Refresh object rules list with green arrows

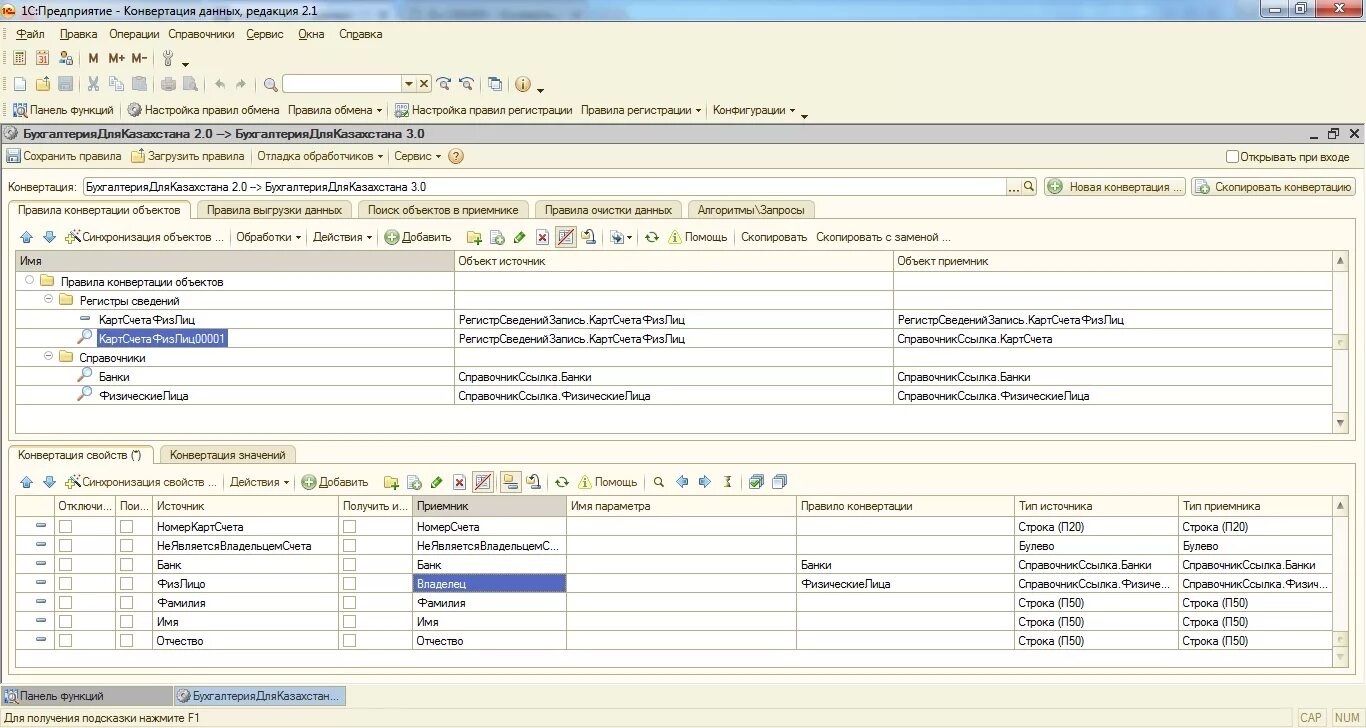(652, 237)
